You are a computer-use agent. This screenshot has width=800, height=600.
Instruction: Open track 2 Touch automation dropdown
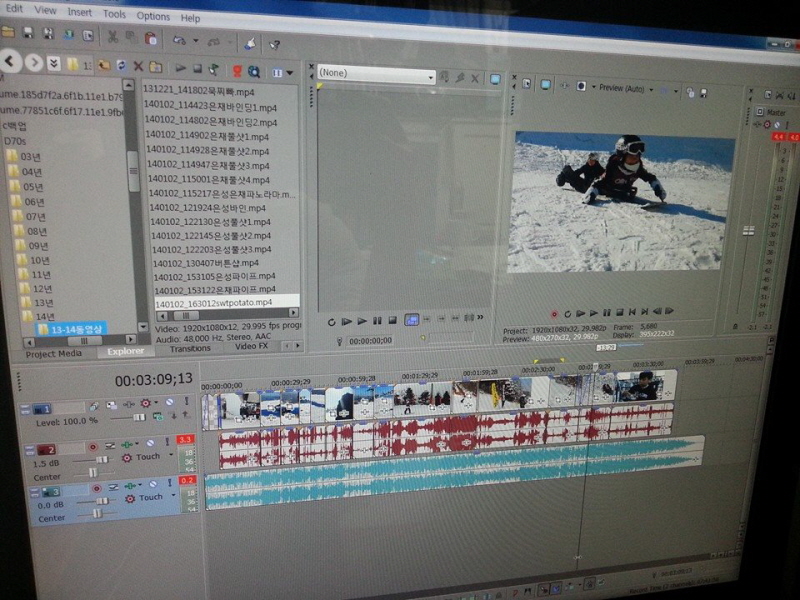tap(171, 455)
